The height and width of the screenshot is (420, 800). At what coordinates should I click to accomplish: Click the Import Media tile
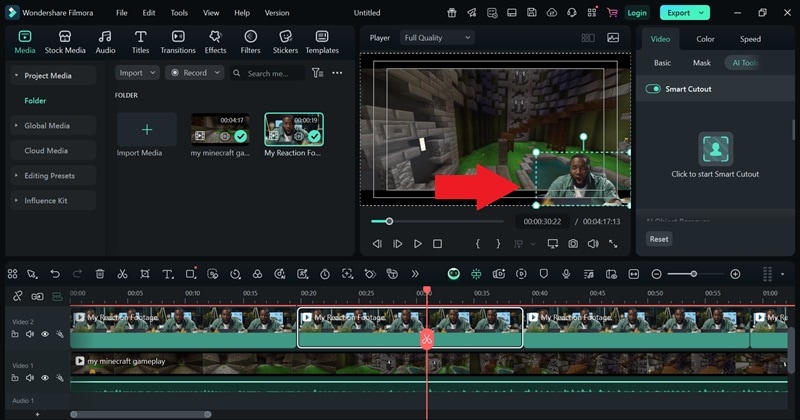146,130
